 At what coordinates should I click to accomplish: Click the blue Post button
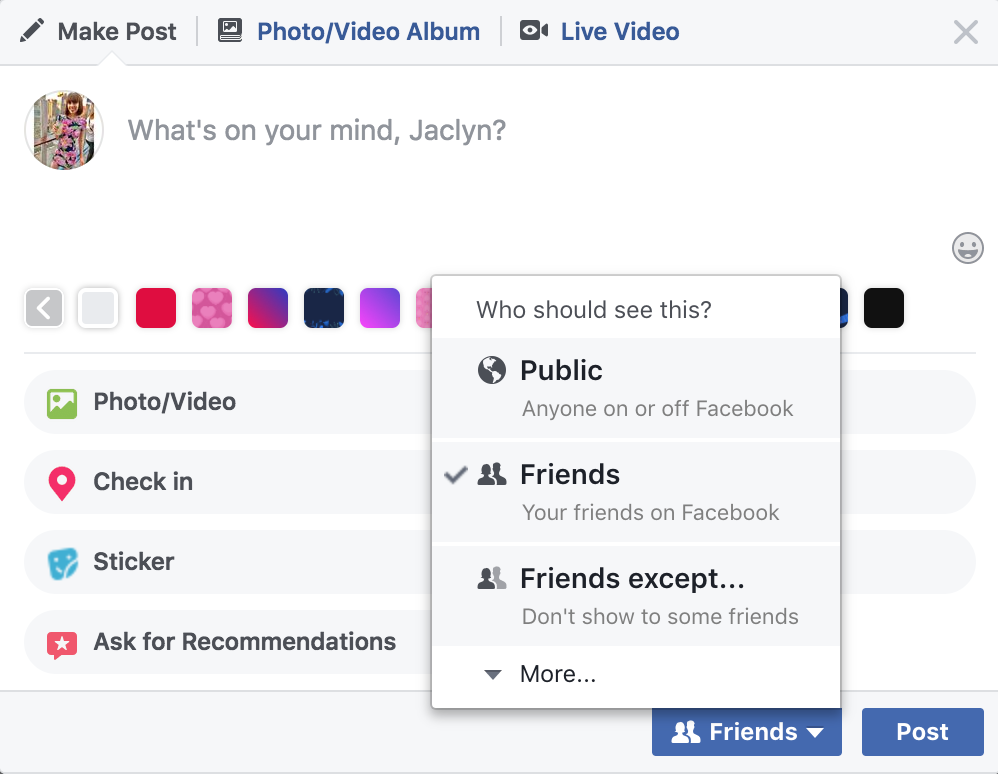tap(923, 732)
